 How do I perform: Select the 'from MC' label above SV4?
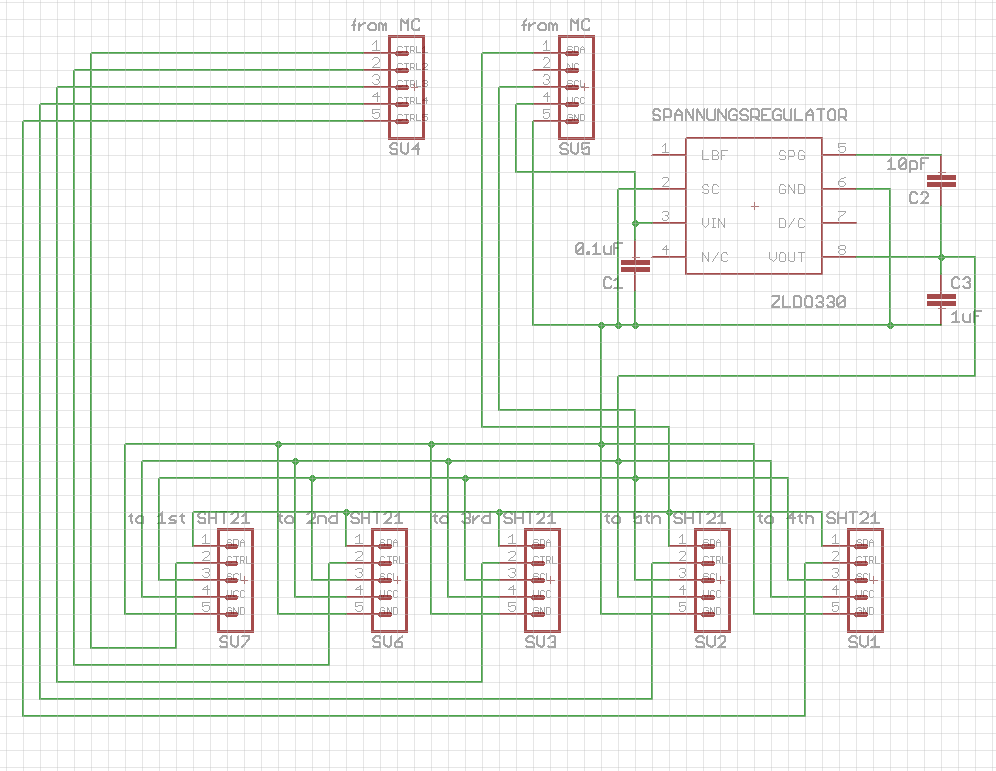[x=386, y=25]
